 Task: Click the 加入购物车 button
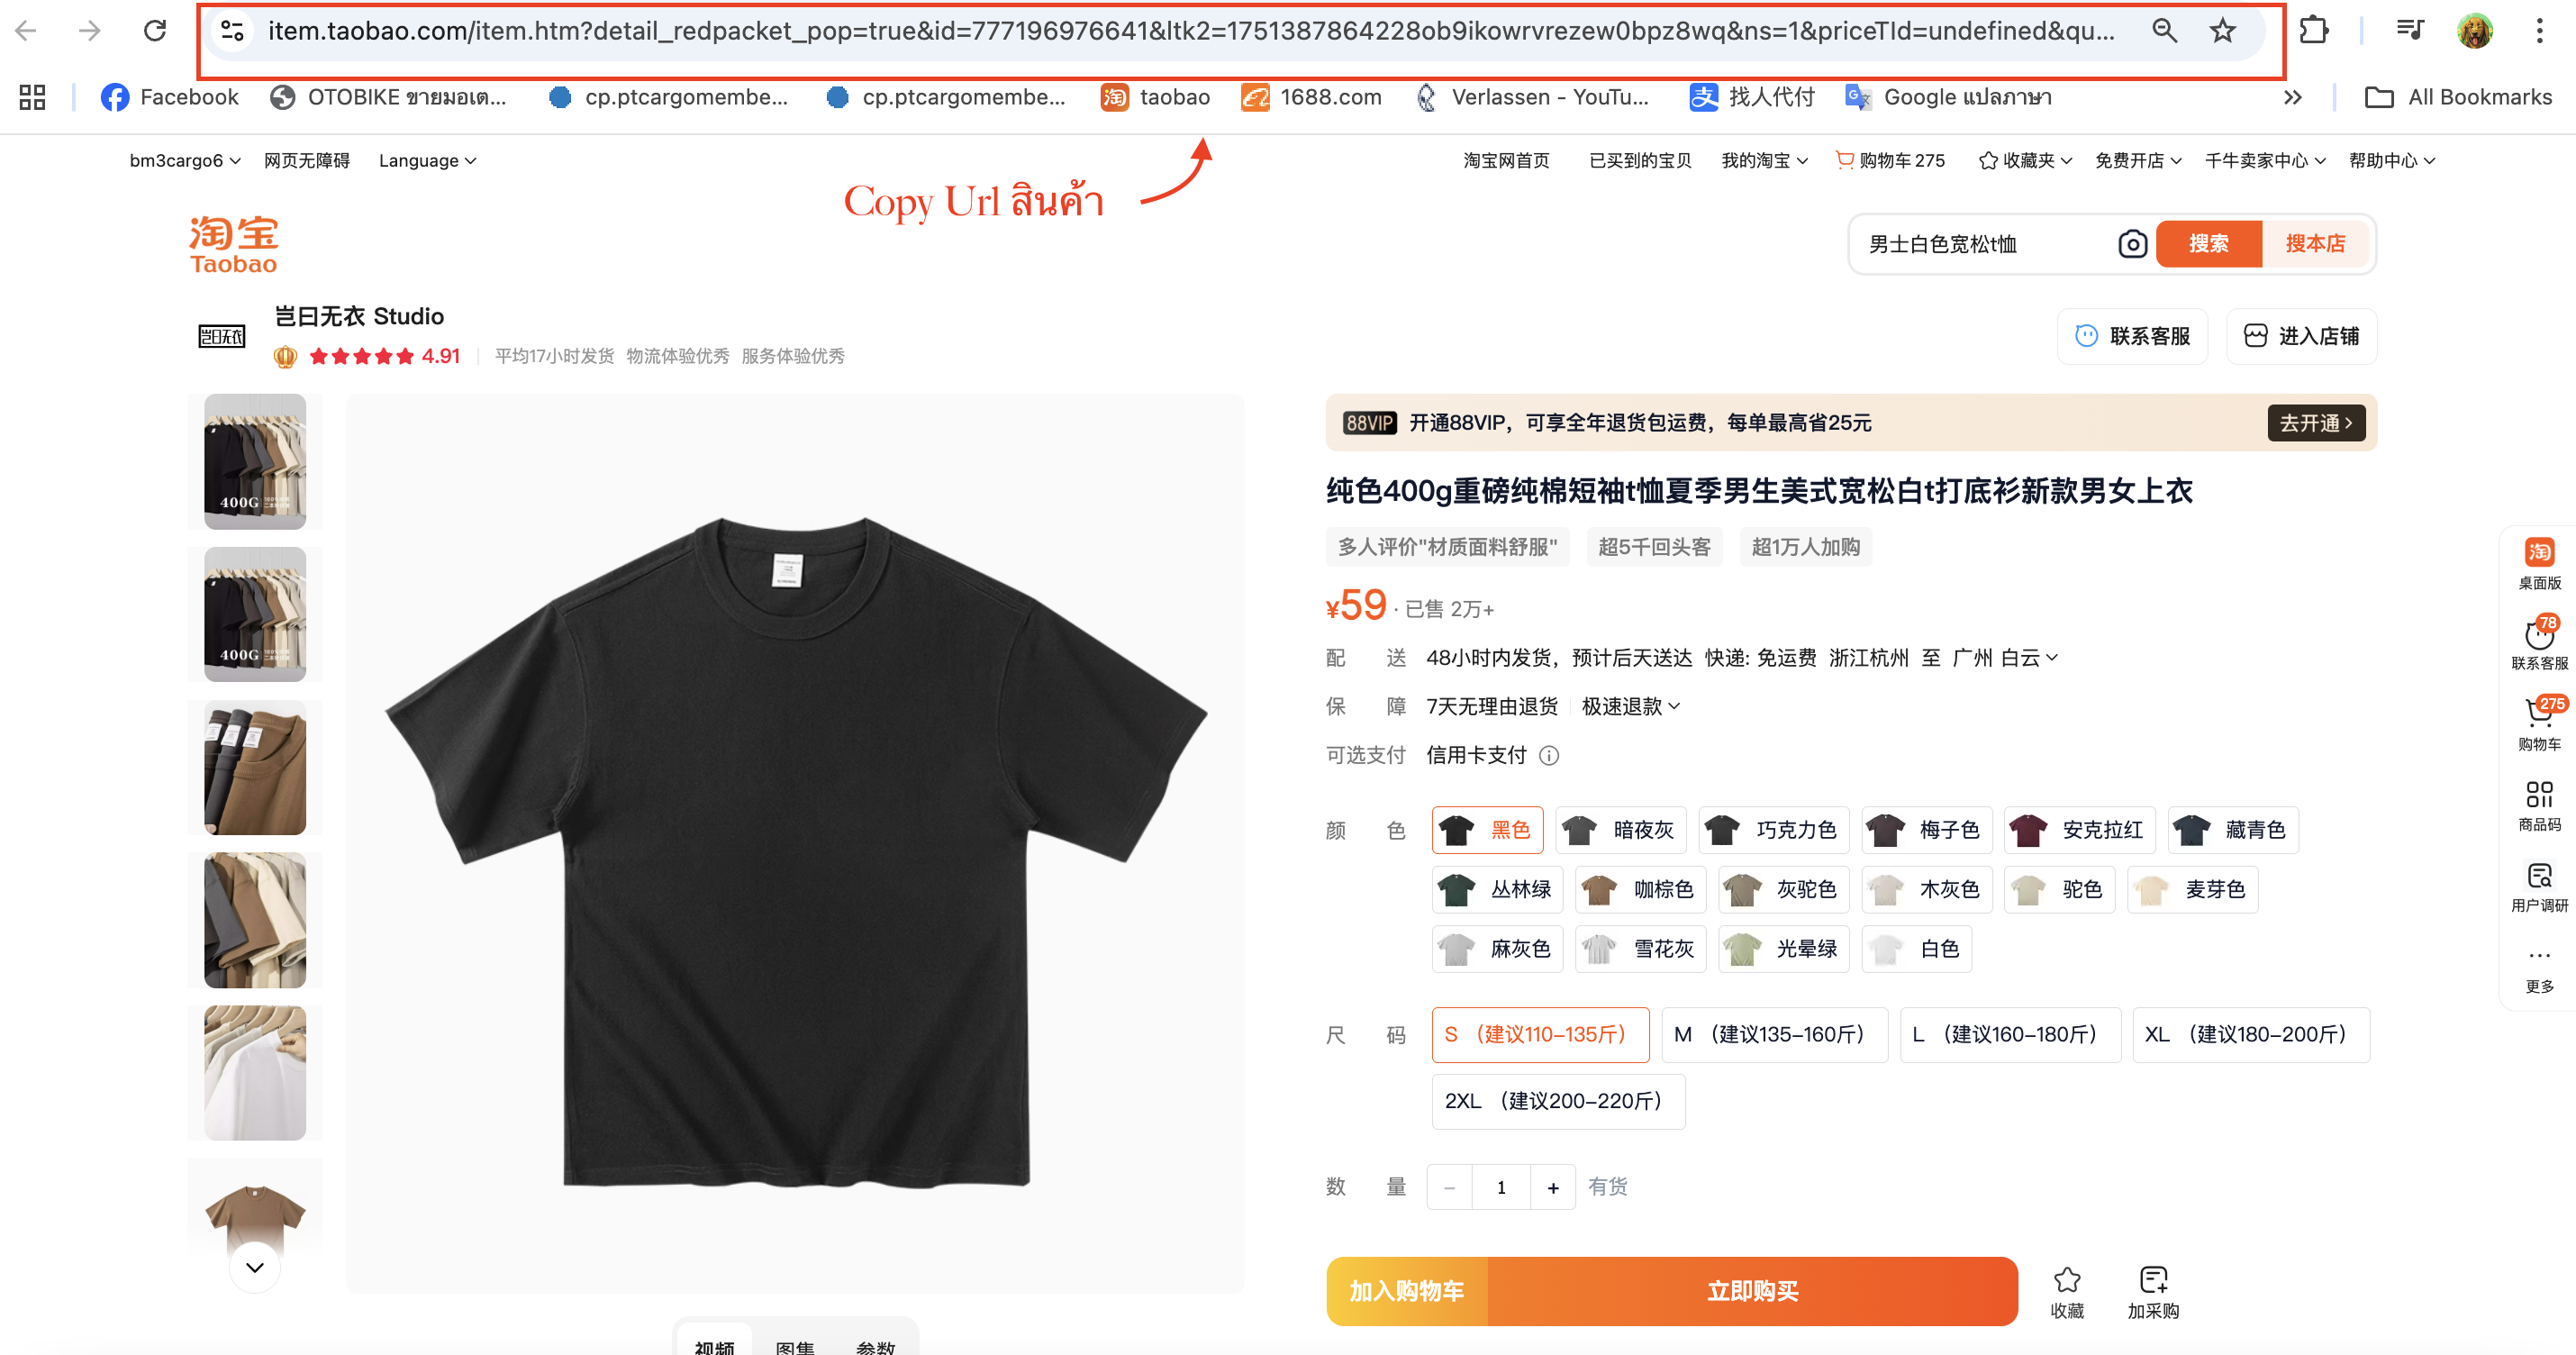1407,1291
